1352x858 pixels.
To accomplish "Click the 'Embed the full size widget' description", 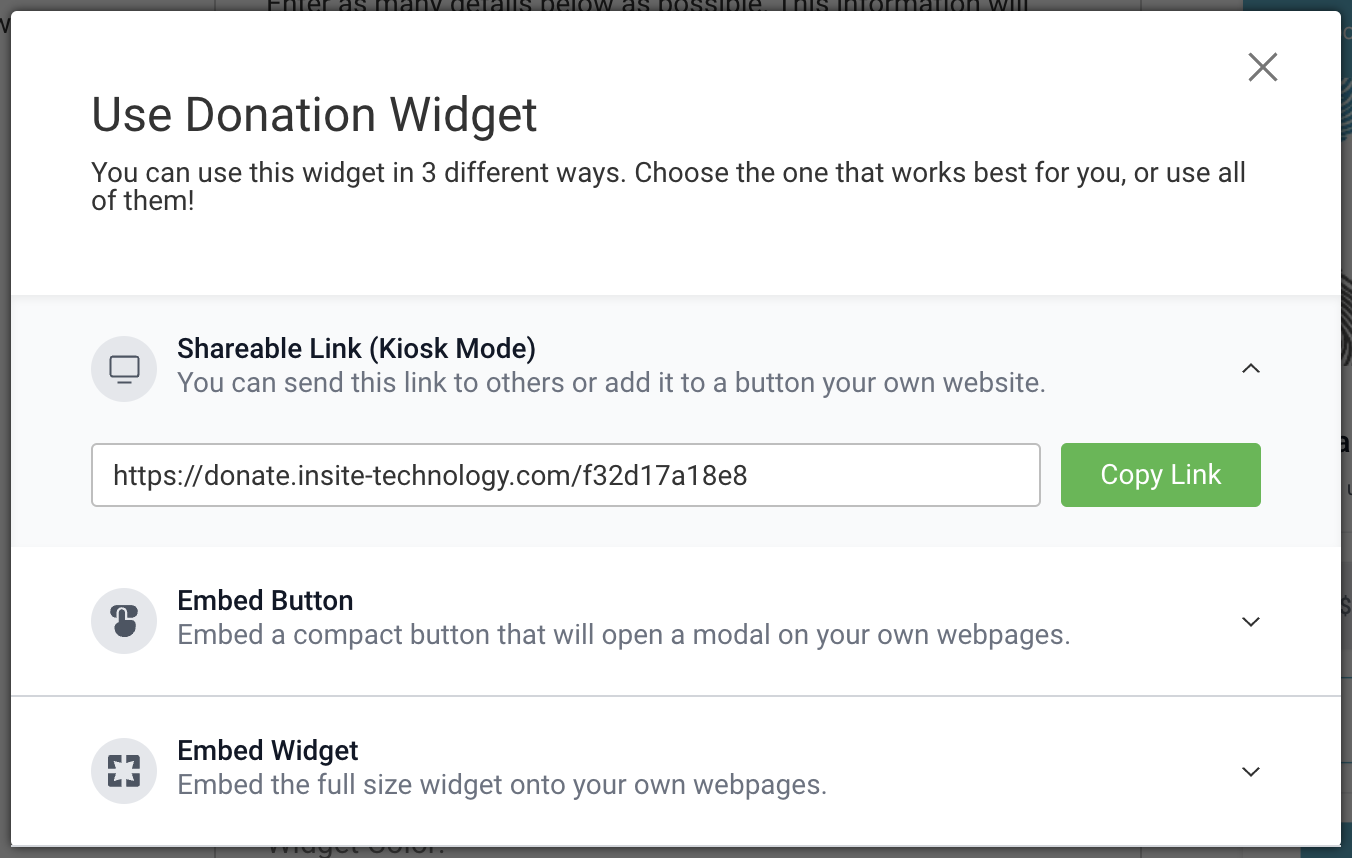I will (502, 785).
